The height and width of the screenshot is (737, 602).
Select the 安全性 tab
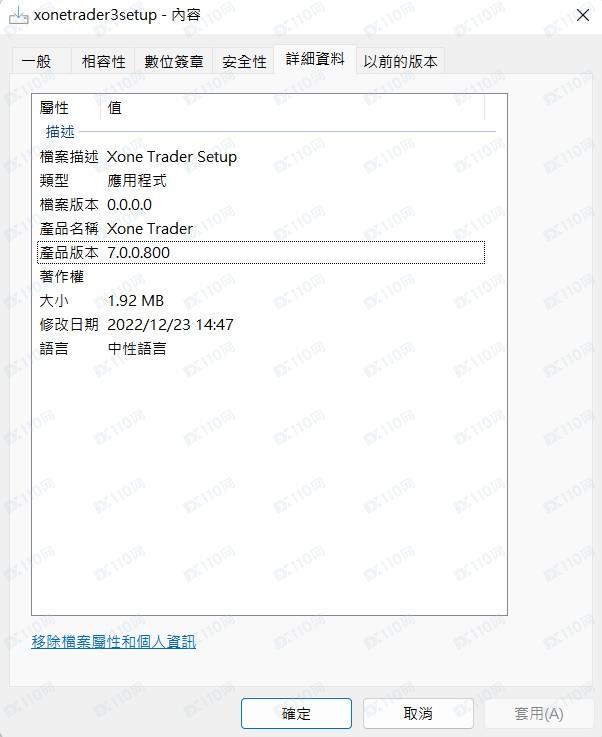click(x=243, y=61)
